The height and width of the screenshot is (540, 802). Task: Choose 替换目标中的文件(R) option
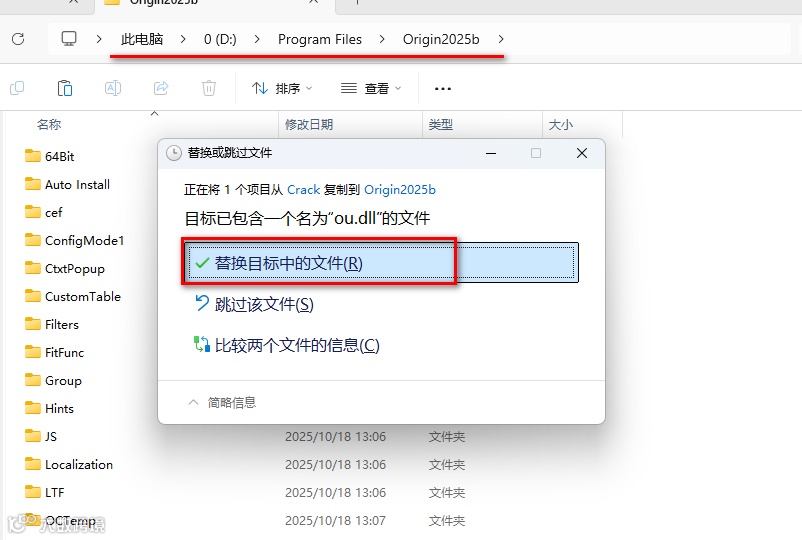(381, 262)
